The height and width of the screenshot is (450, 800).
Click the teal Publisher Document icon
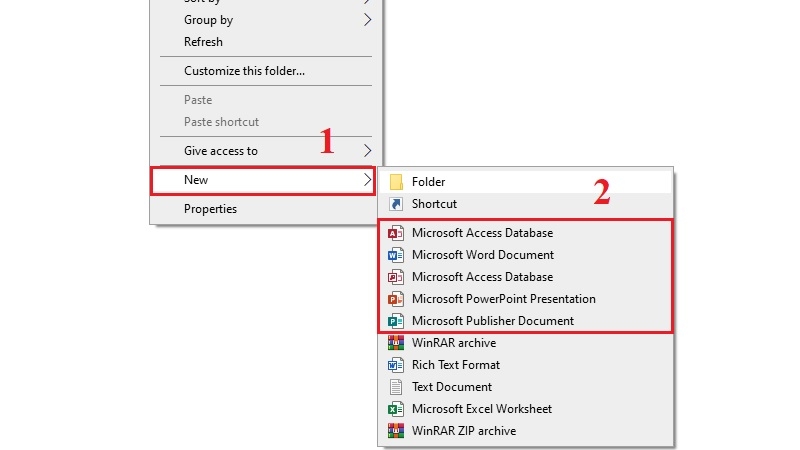pos(396,321)
